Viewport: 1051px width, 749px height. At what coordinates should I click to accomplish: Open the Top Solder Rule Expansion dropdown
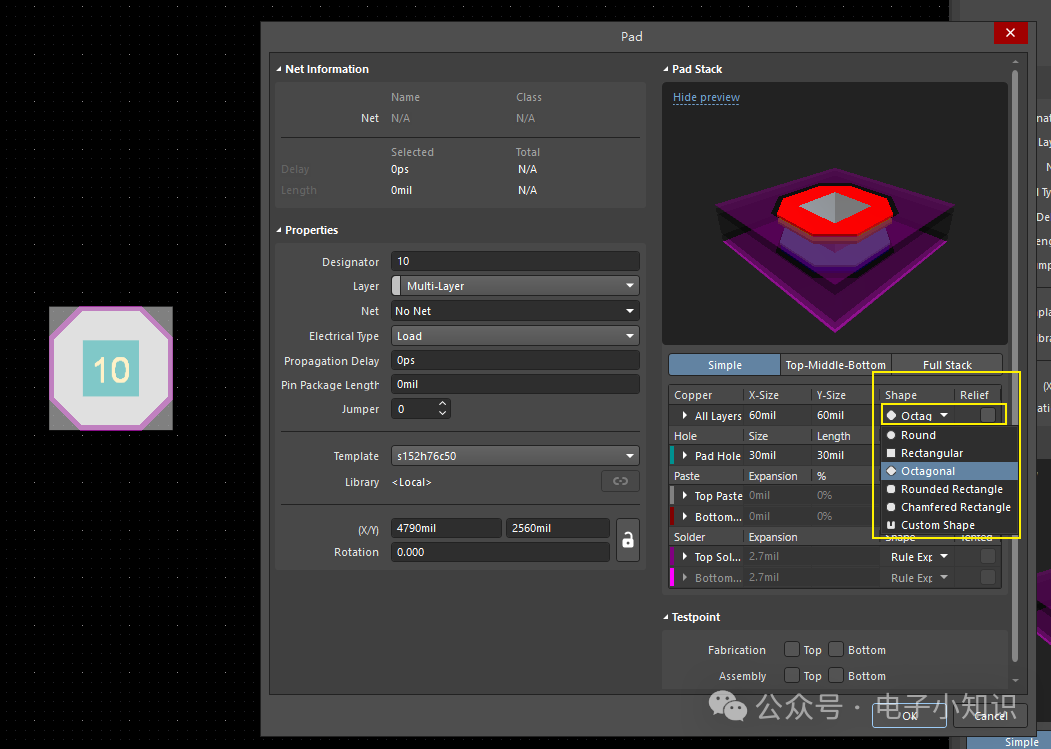pyautogui.click(x=918, y=557)
